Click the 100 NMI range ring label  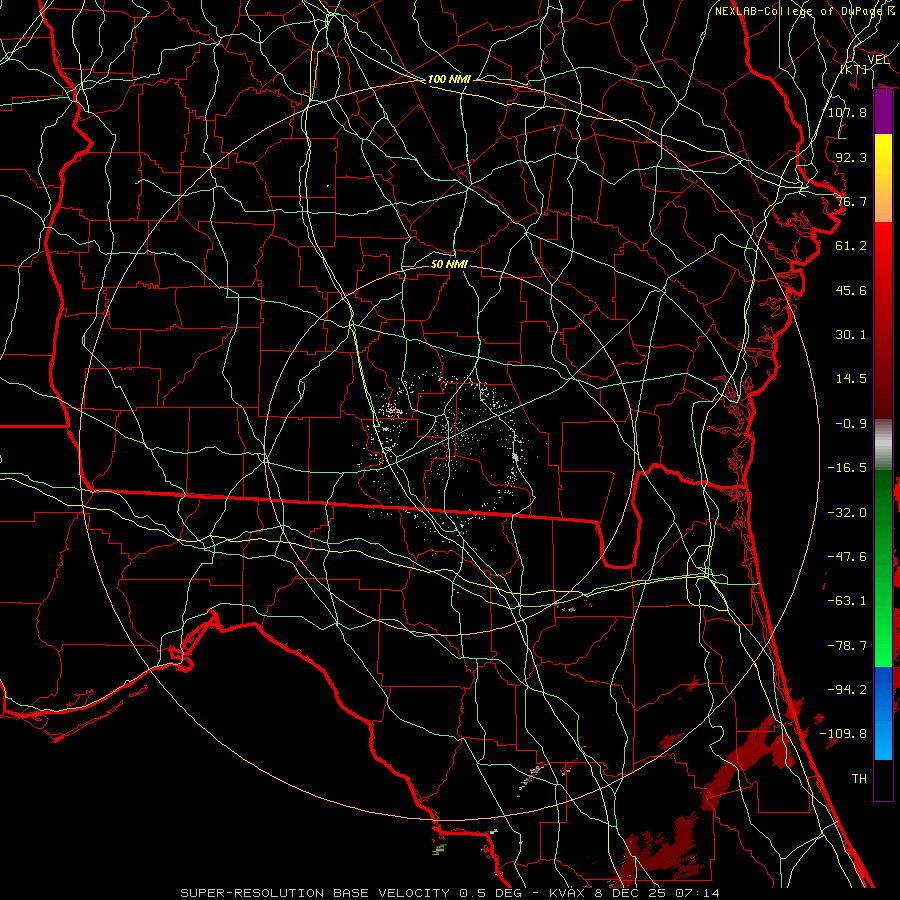449,79
